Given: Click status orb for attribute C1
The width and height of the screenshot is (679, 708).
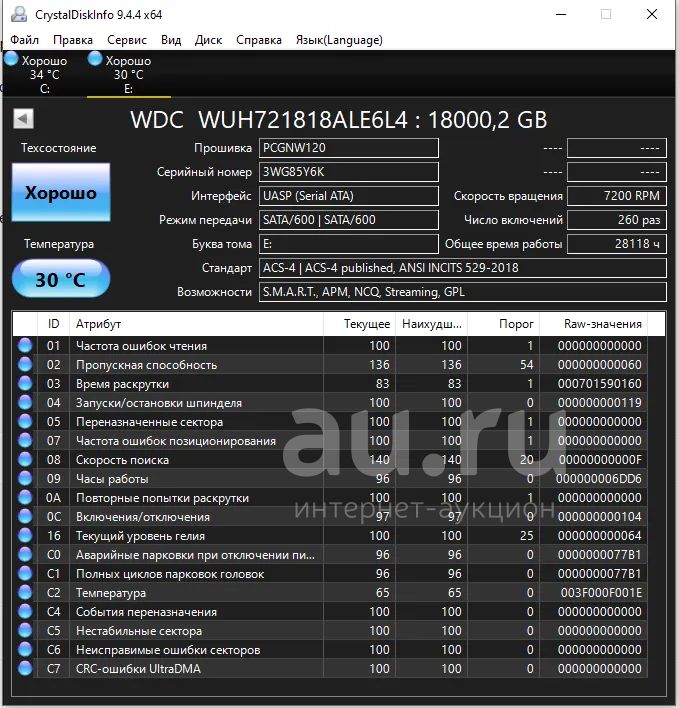Looking at the screenshot, I should pos(25,573).
